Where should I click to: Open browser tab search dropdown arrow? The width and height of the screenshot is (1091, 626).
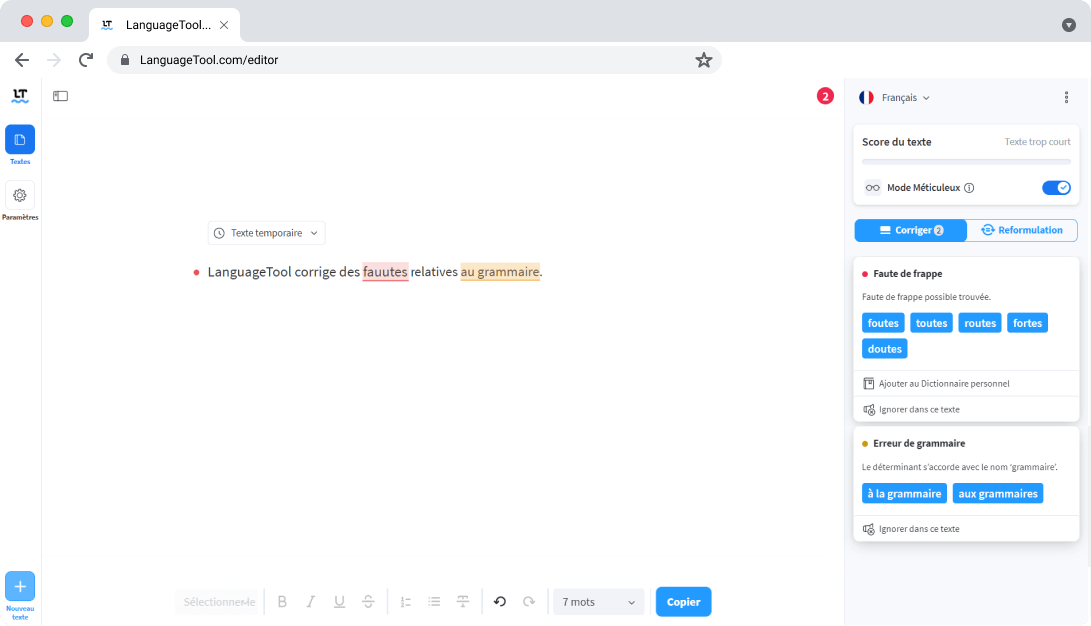[x=1069, y=25]
